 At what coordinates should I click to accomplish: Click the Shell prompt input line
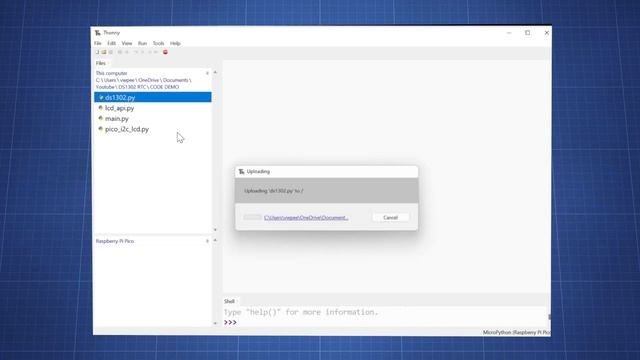click(386, 322)
